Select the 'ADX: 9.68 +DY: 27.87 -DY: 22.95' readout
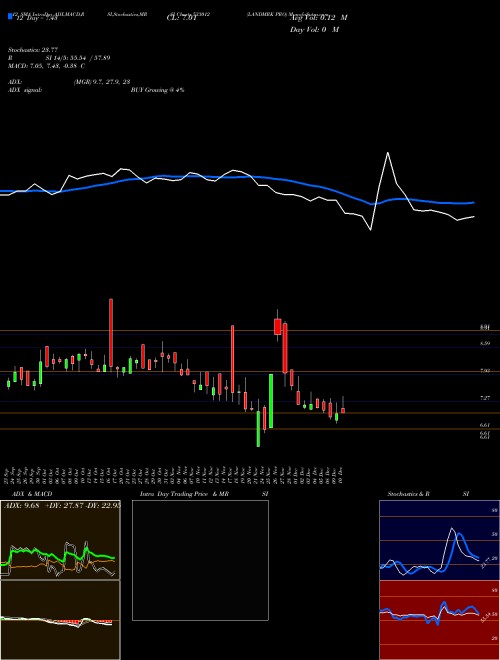 pyautogui.click(x=62, y=505)
